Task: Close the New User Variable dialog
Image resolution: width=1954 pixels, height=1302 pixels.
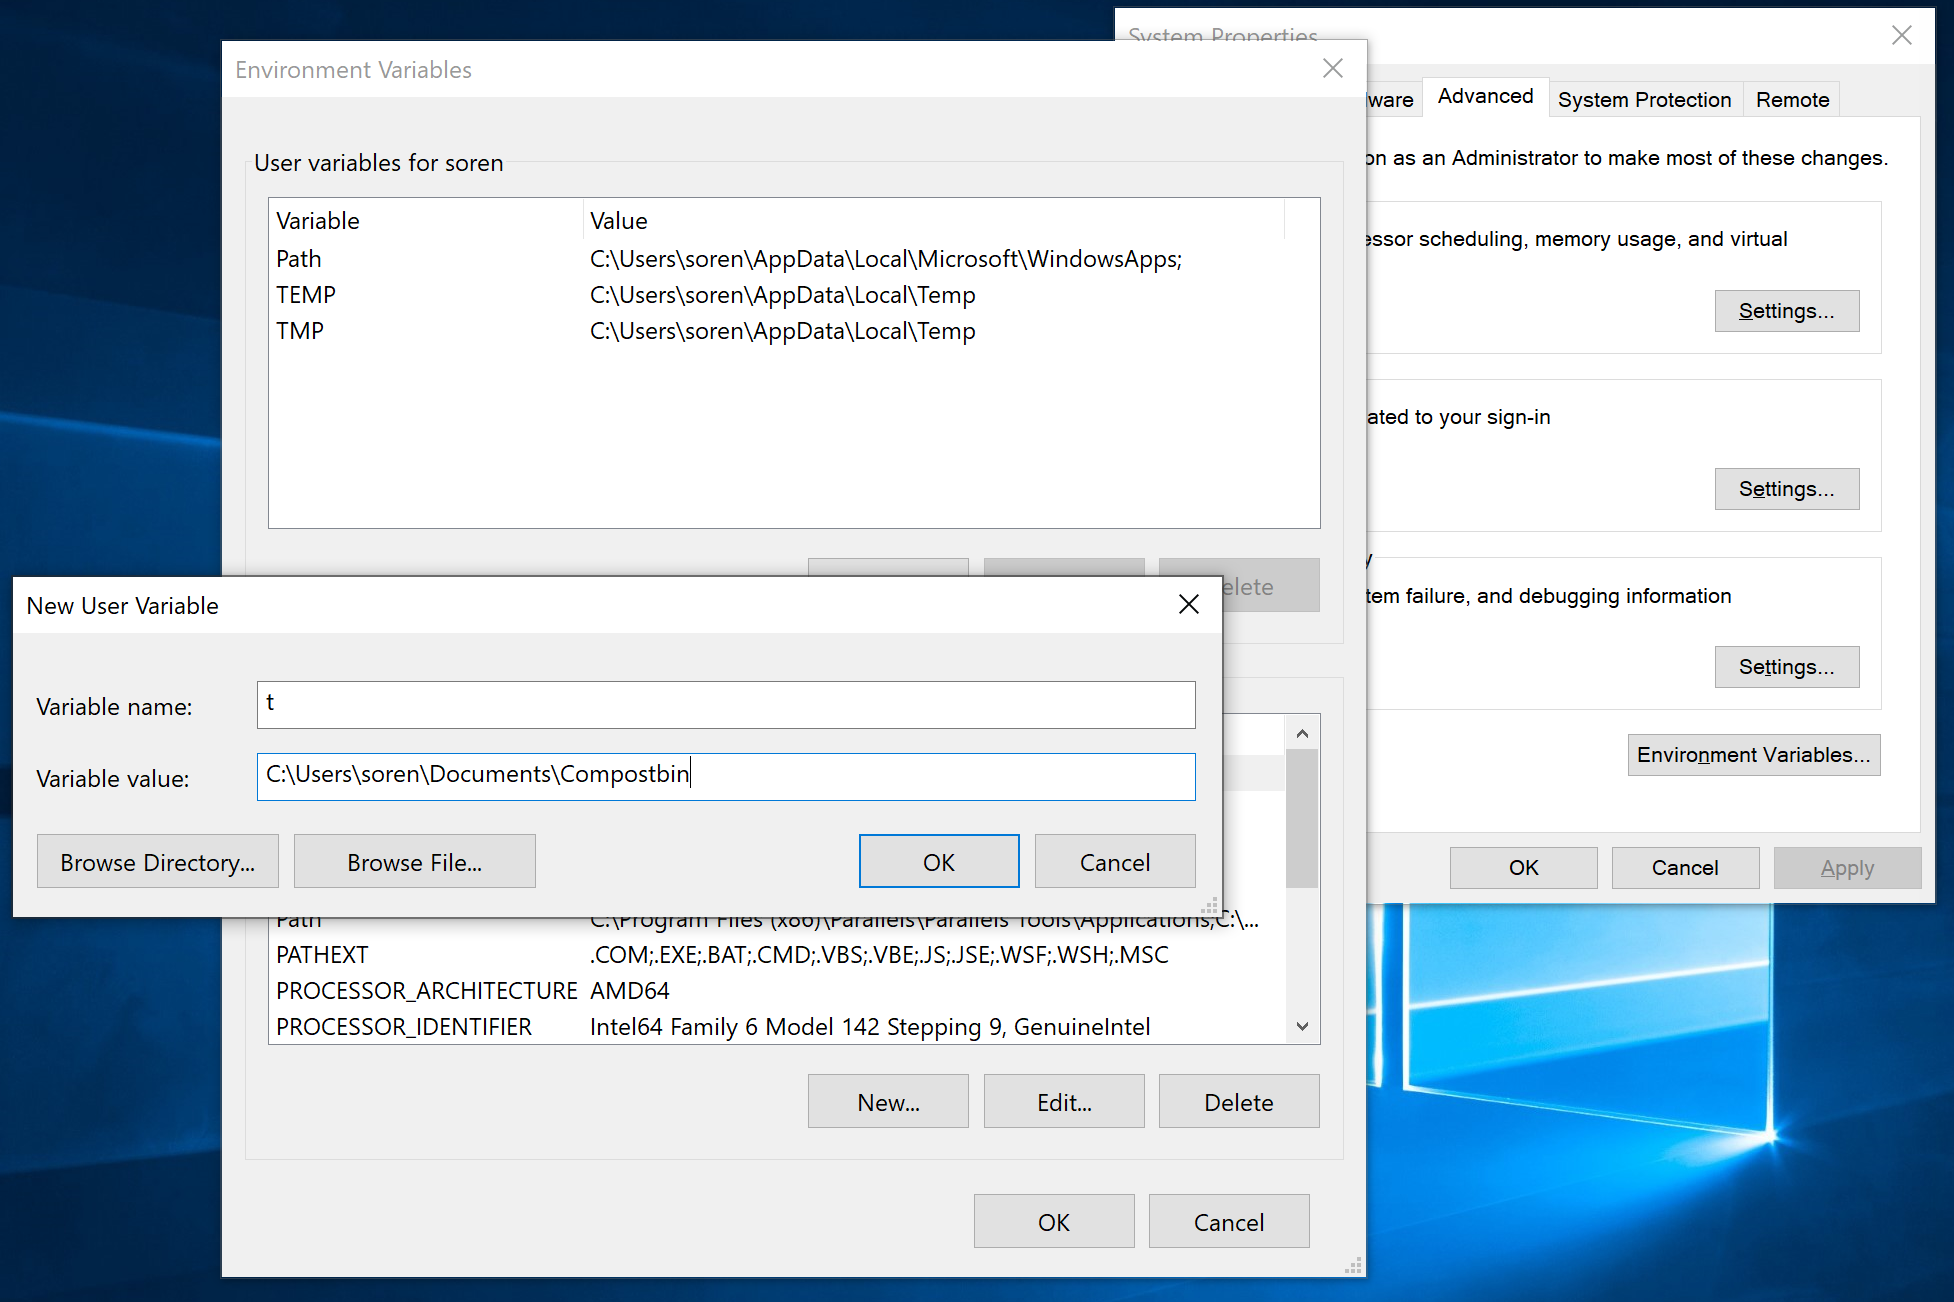Action: pyautogui.click(x=1188, y=604)
